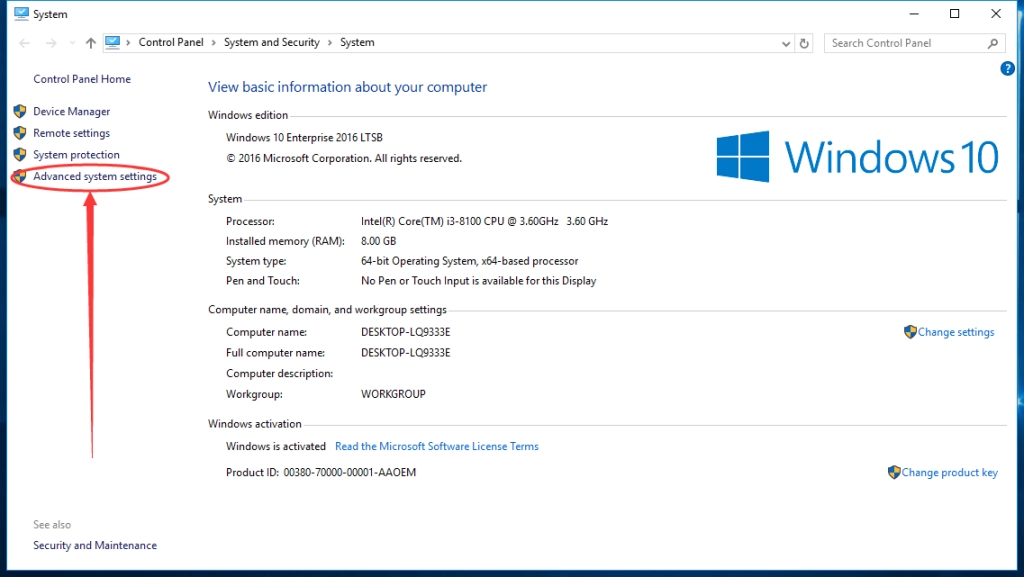The image size is (1024, 577).
Task: Minimize the System window
Action: (x=914, y=14)
